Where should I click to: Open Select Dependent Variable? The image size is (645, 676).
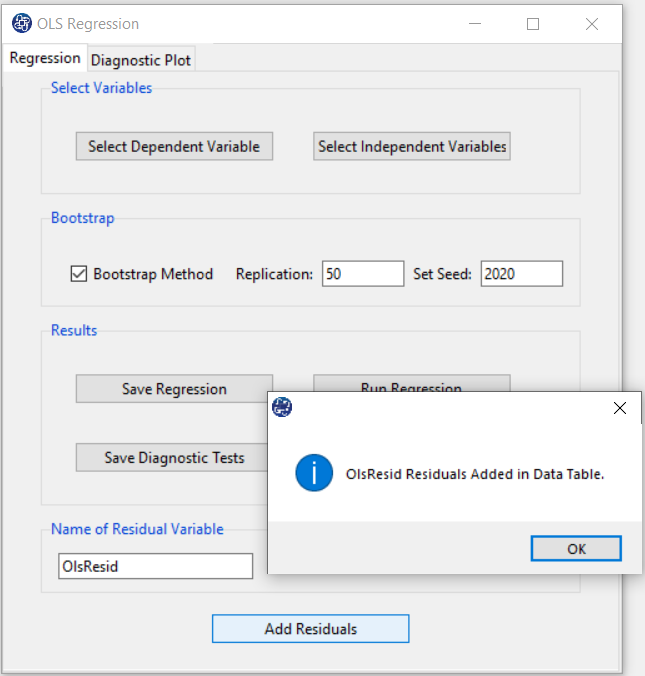click(x=174, y=146)
